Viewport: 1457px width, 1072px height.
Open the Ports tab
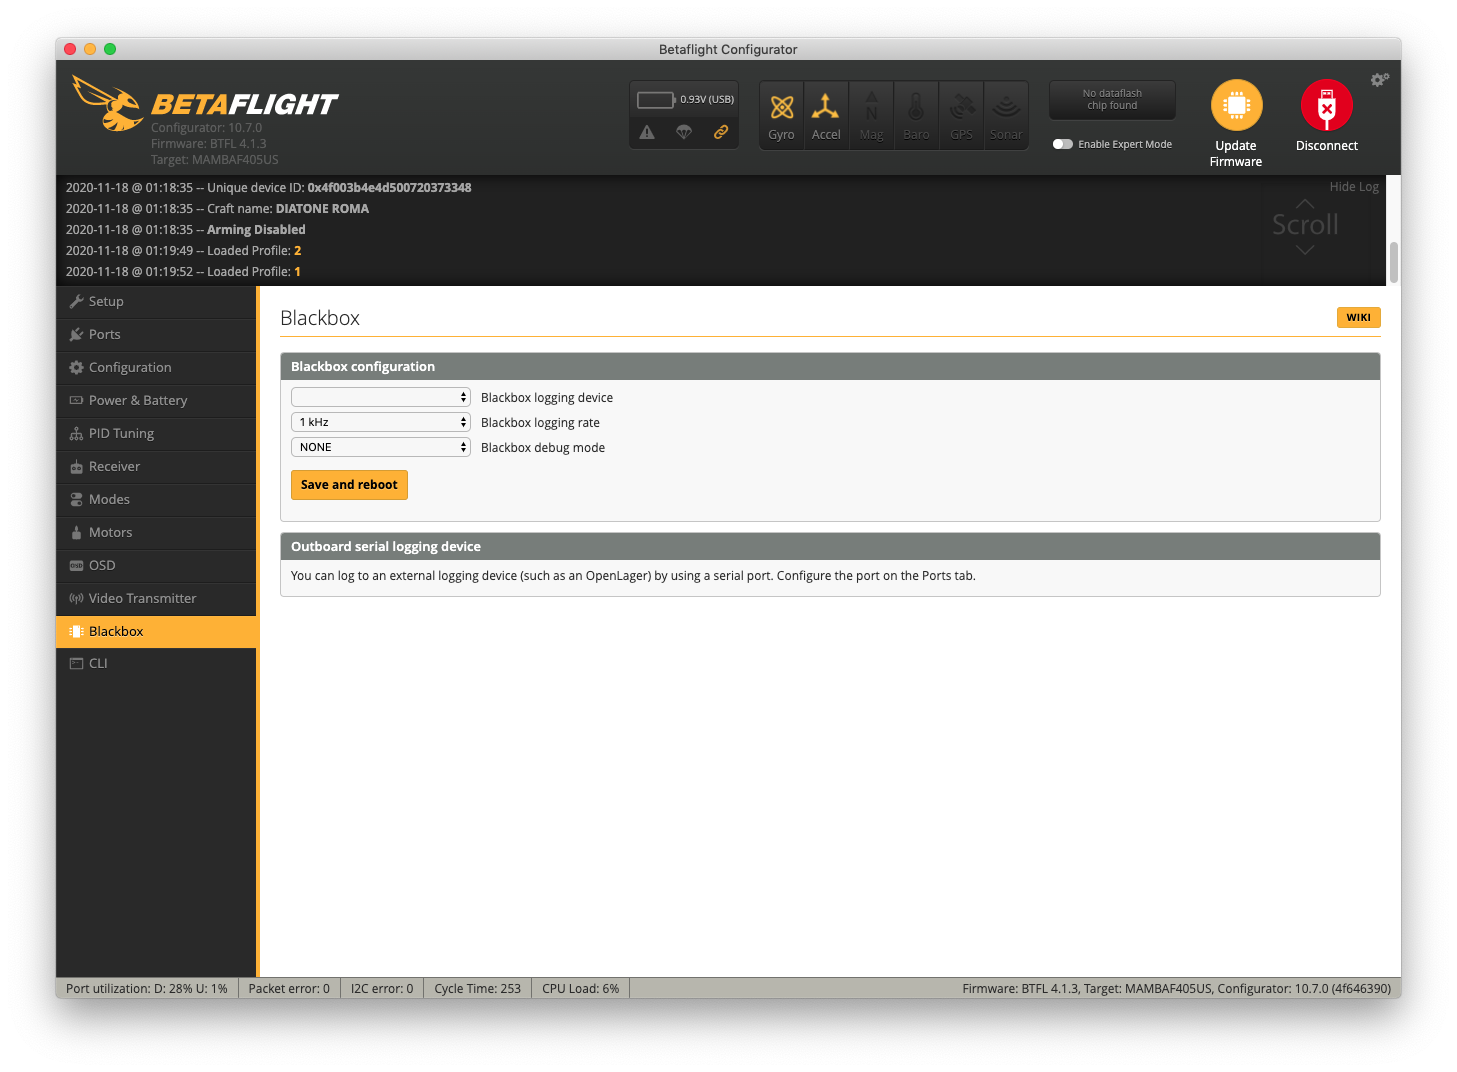coord(156,334)
